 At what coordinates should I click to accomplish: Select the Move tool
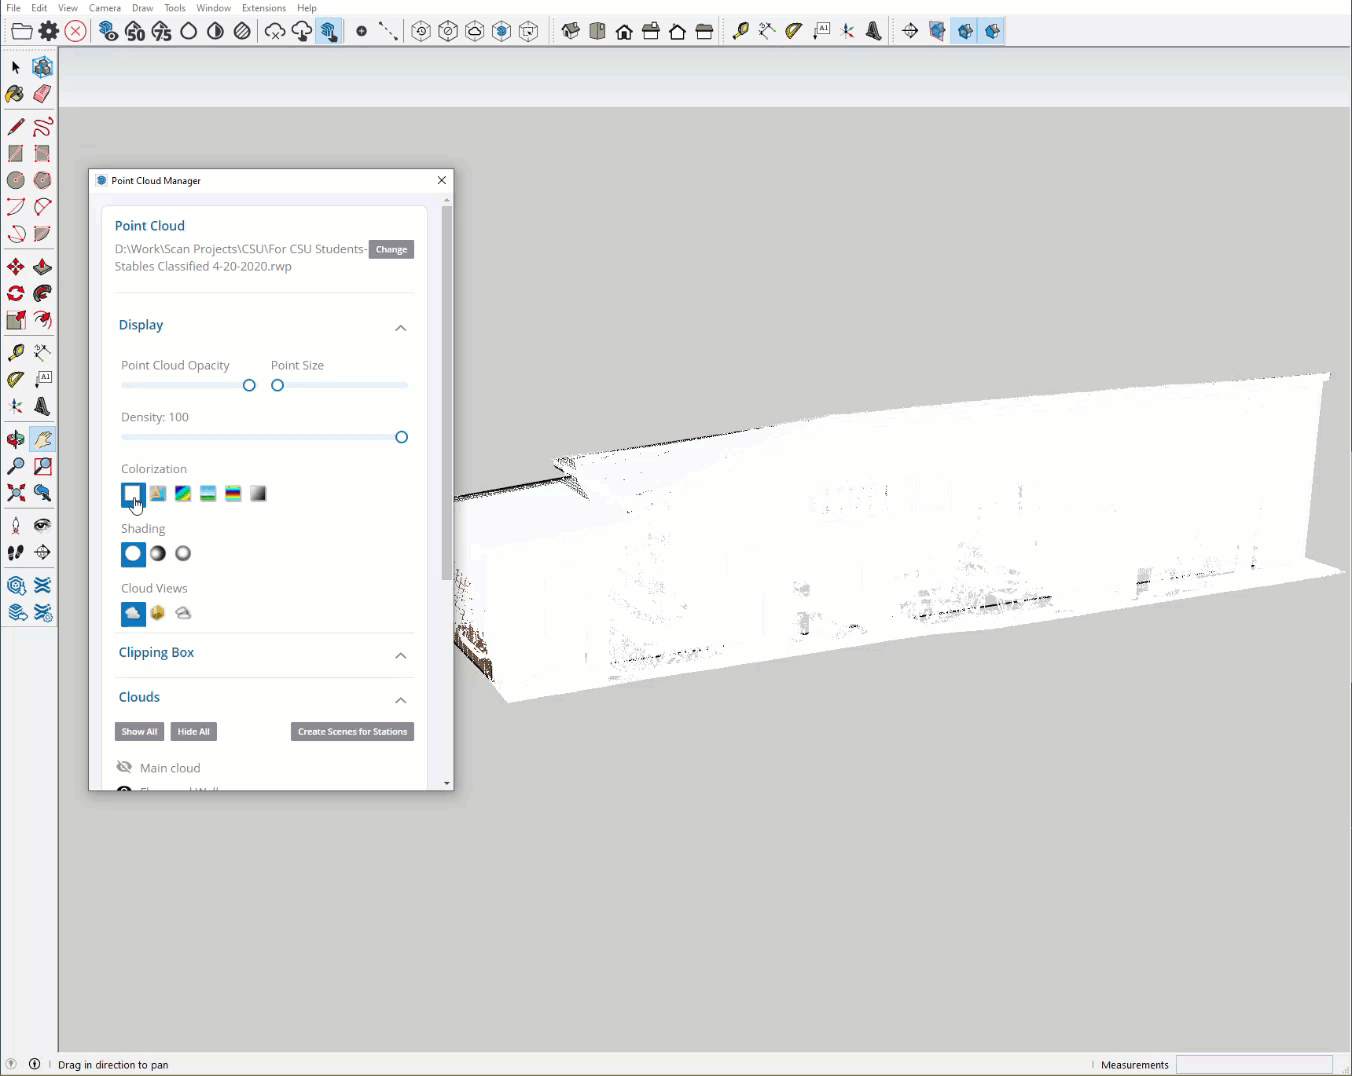(16, 267)
